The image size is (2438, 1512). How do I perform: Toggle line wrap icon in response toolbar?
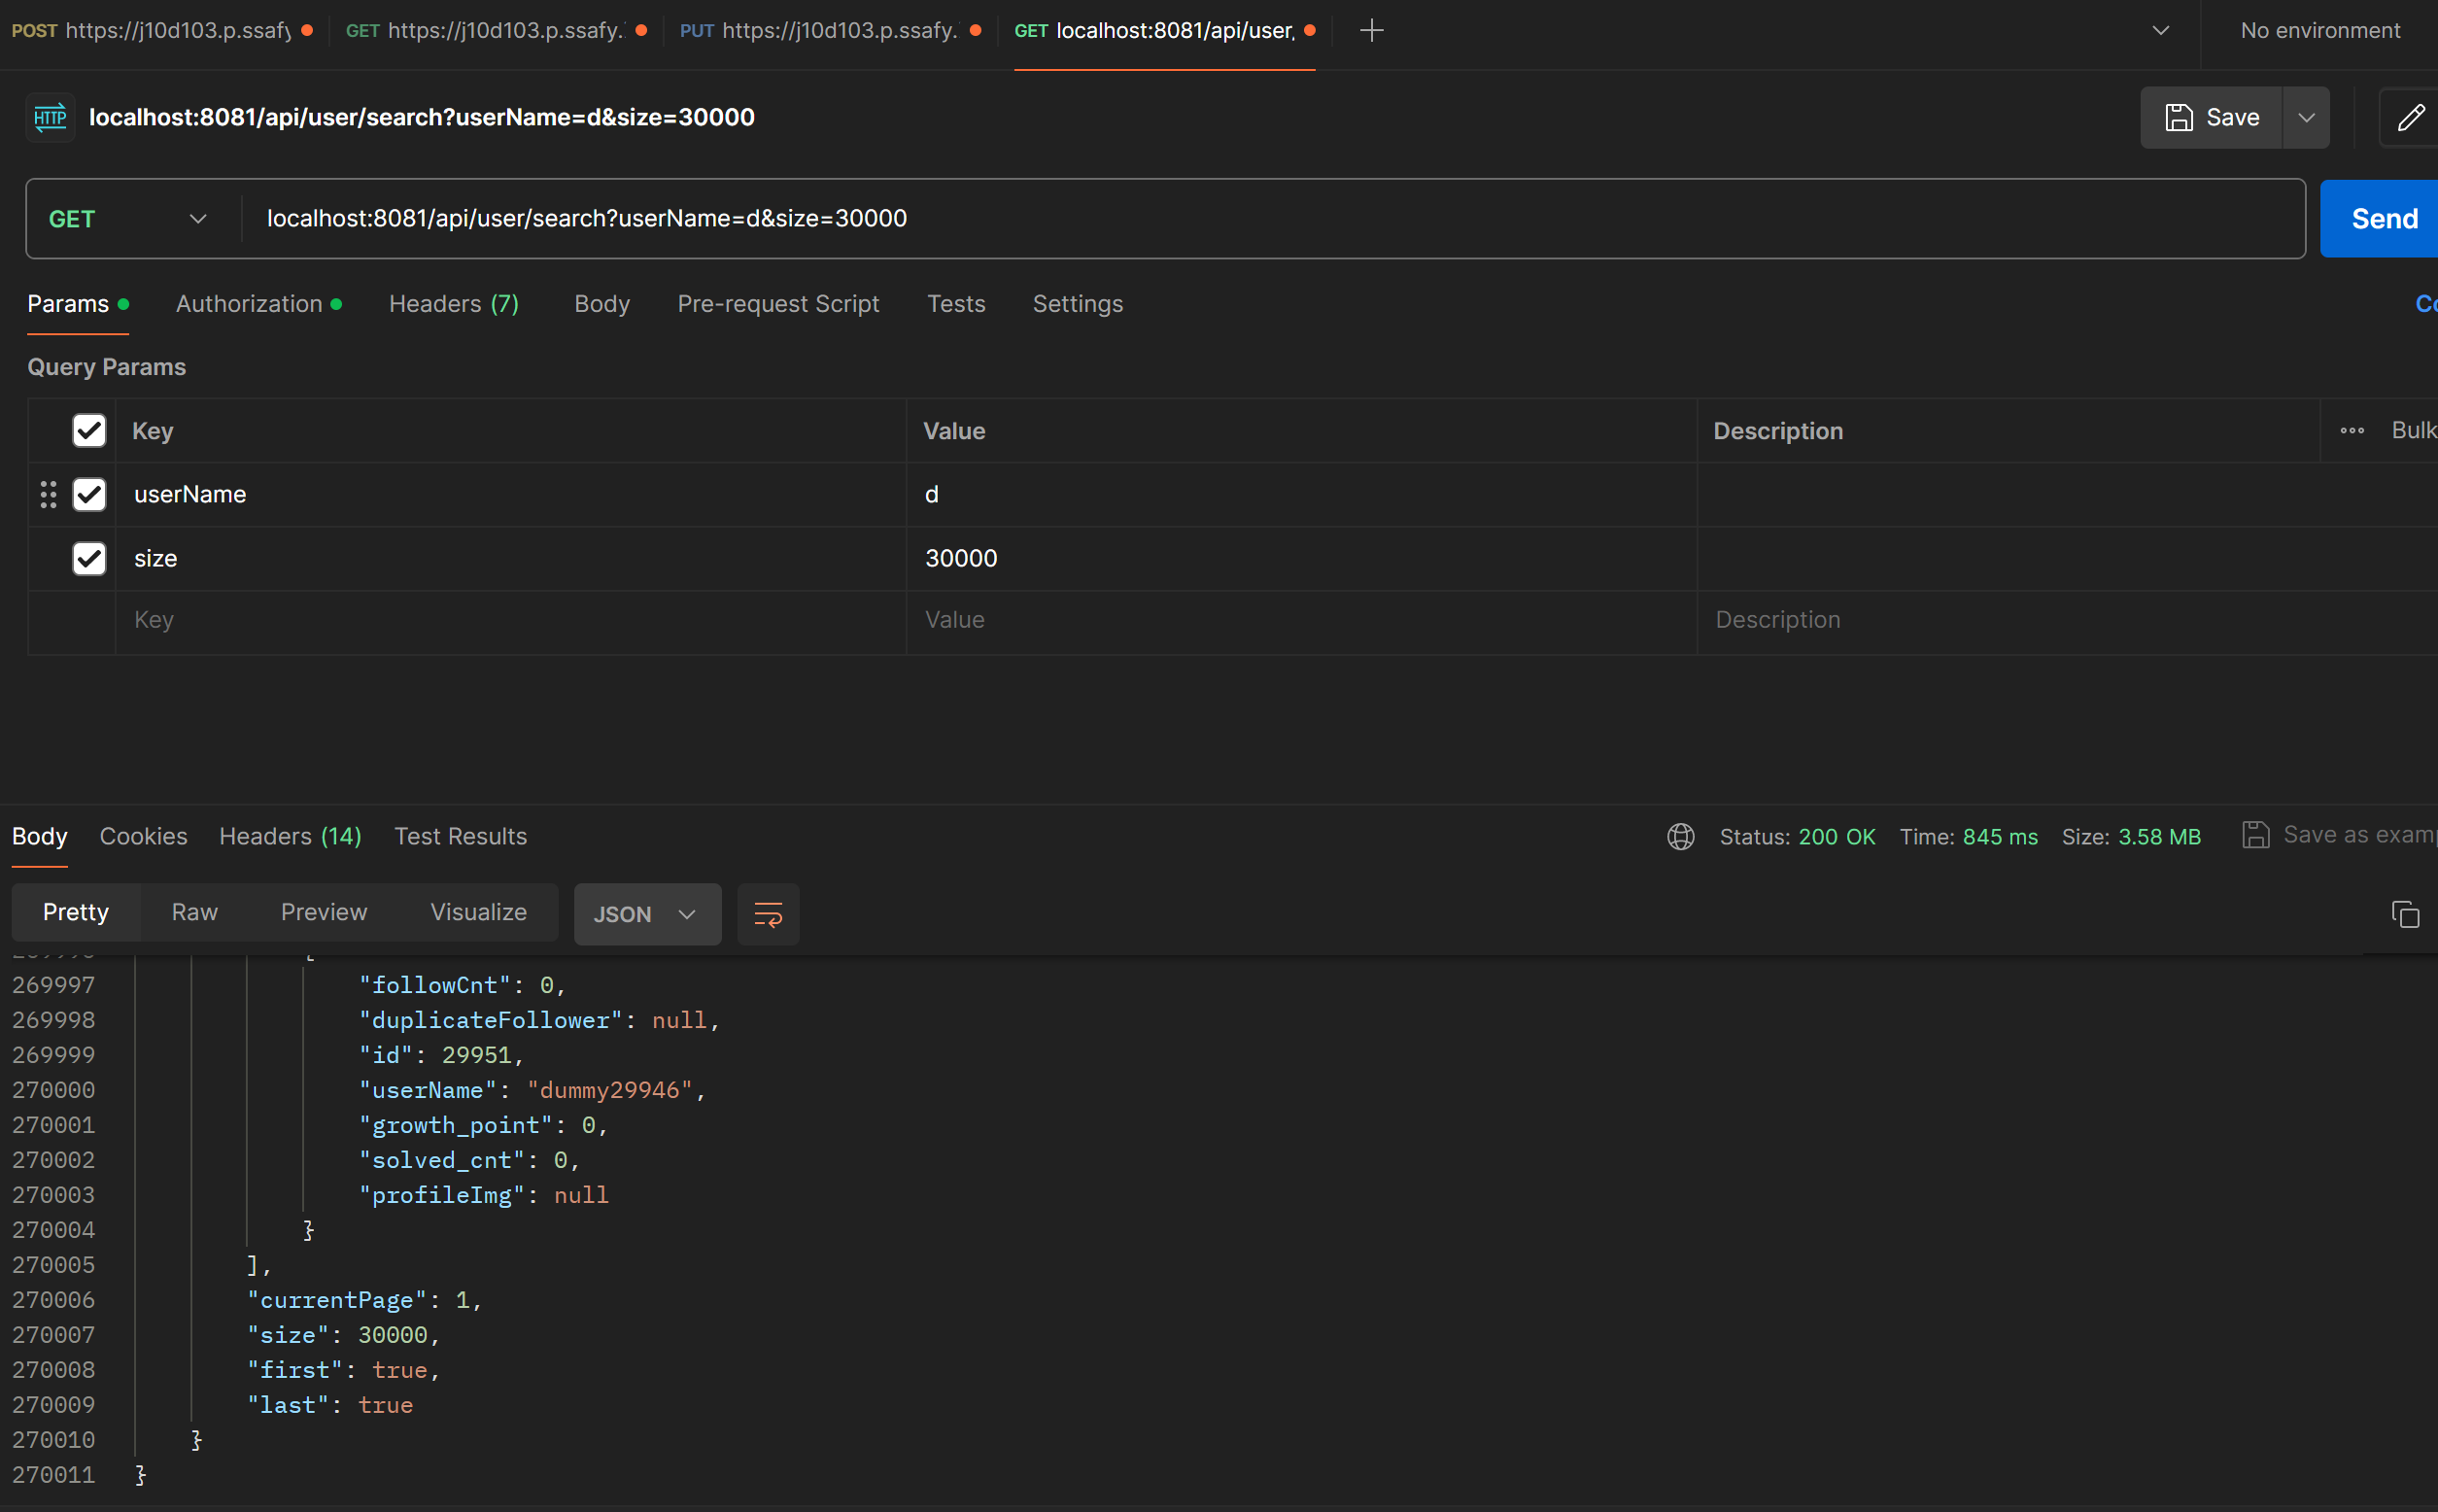[x=767, y=914]
